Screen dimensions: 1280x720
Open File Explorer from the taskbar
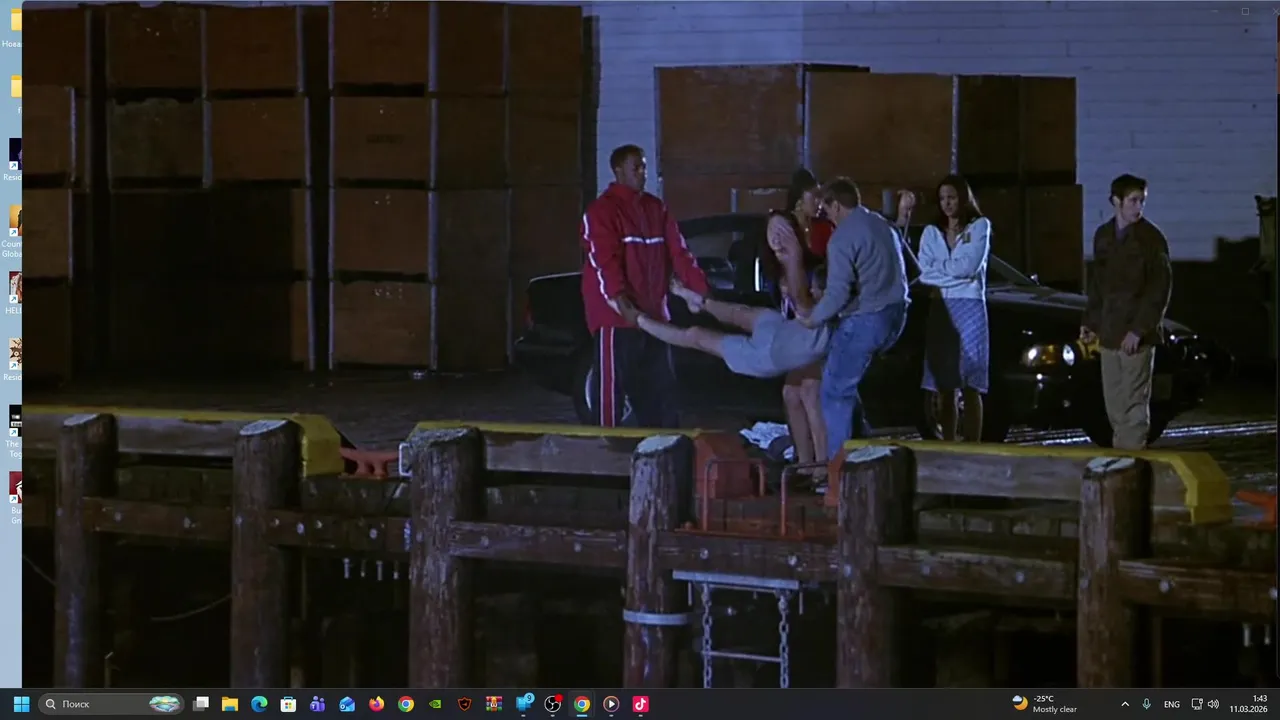(230, 704)
